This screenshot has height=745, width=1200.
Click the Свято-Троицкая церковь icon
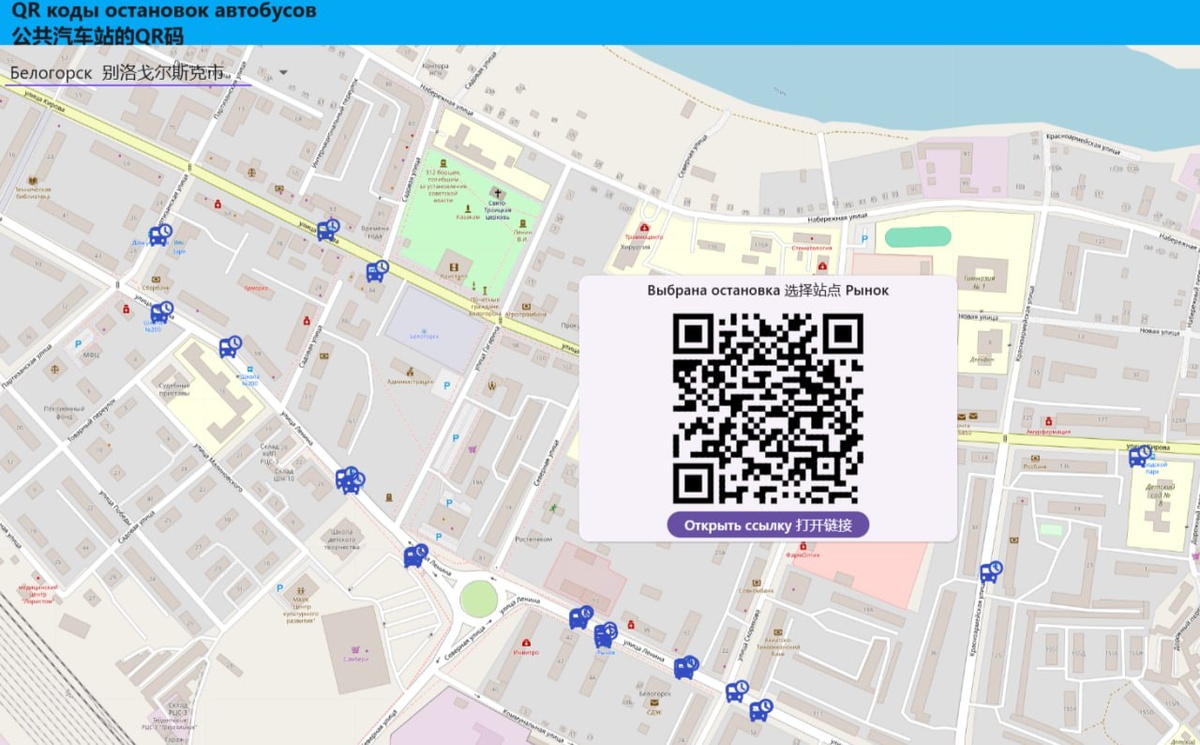click(498, 192)
